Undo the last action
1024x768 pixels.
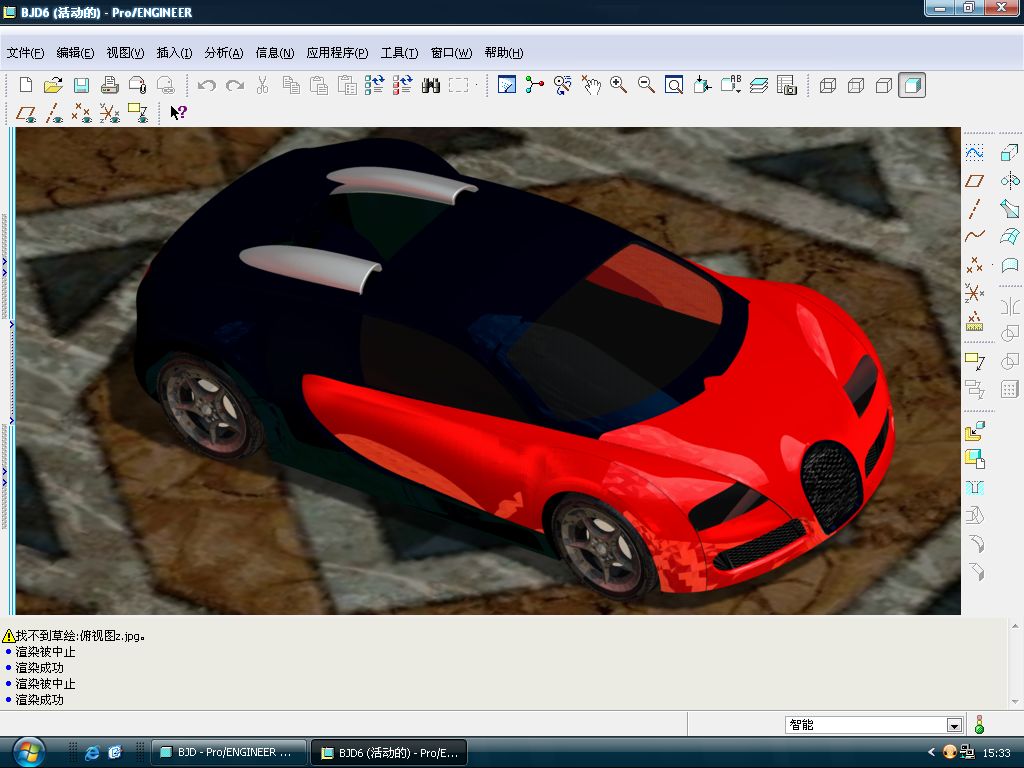click(207, 85)
